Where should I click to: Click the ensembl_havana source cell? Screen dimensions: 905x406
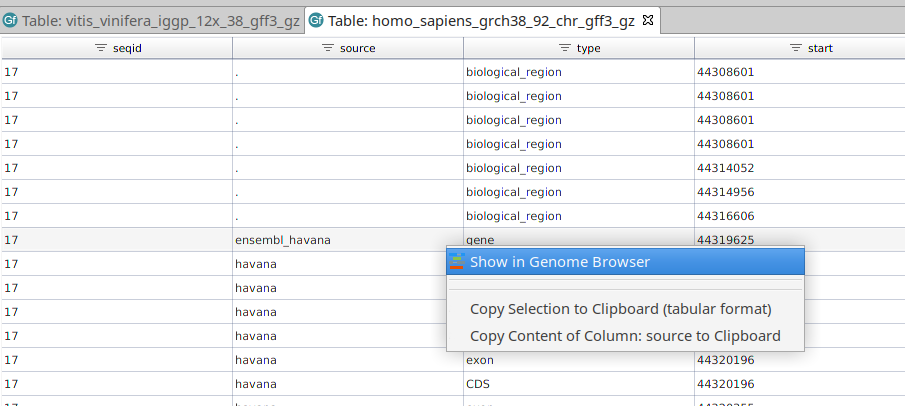[x=282, y=240]
